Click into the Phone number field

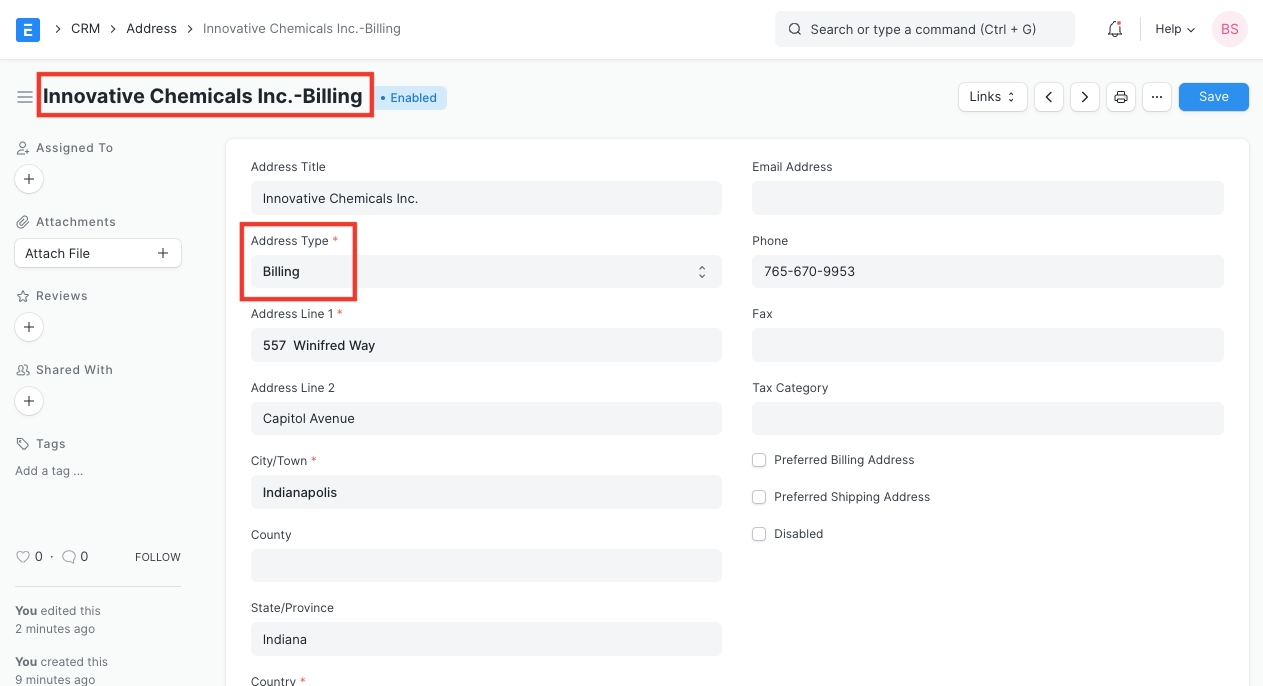pos(987,272)
